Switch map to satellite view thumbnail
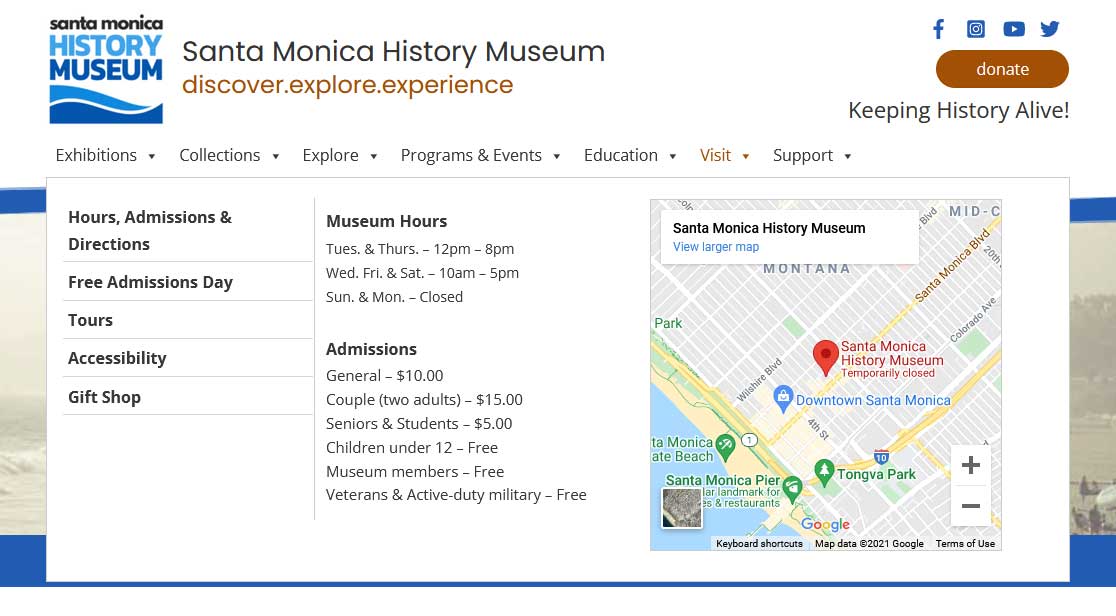Screen dimensions: 1116x616 coord(682,508)
